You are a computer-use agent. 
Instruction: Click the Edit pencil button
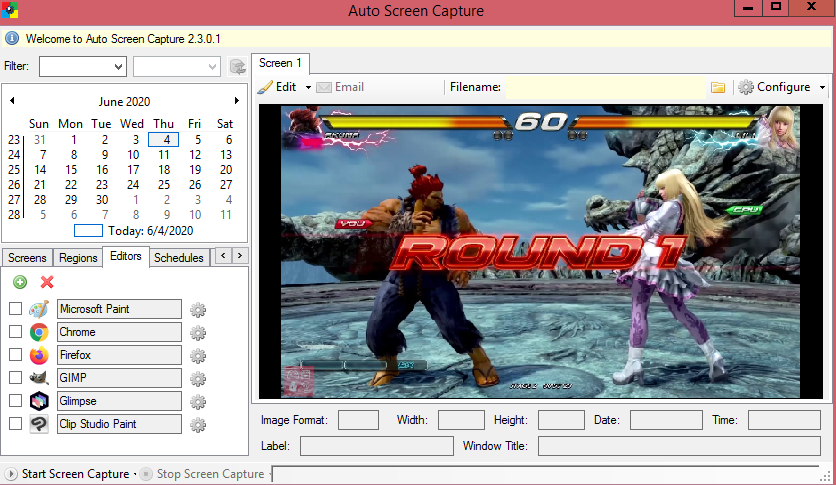pos(277,87)
